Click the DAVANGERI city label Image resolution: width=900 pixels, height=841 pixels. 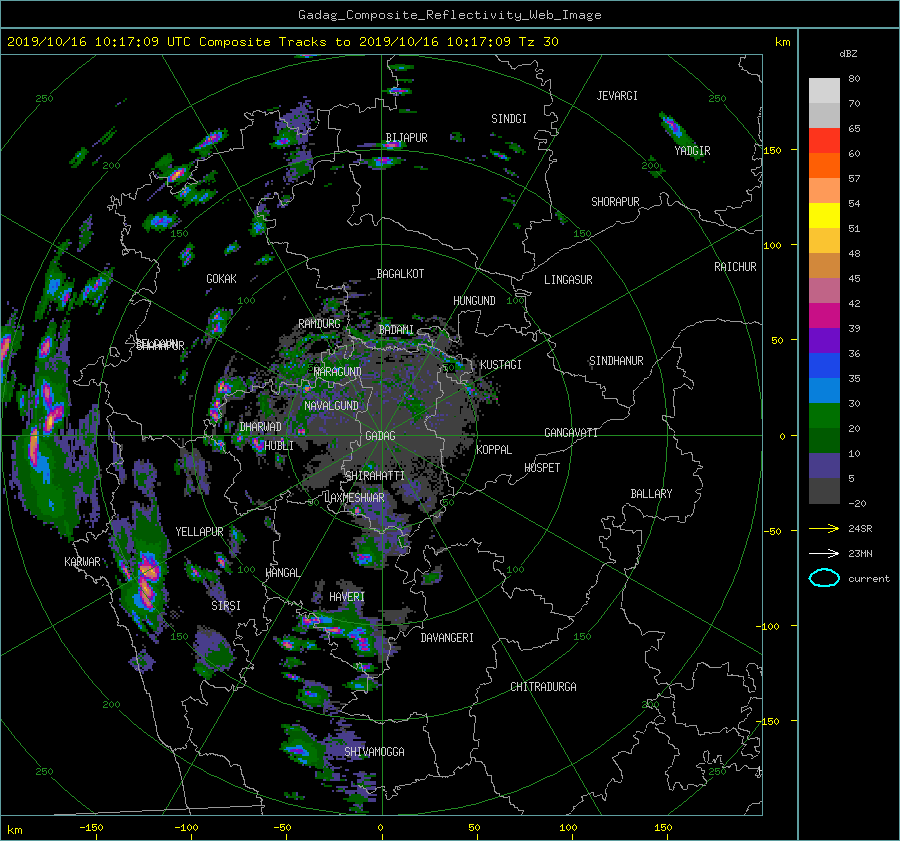[447, 638]
